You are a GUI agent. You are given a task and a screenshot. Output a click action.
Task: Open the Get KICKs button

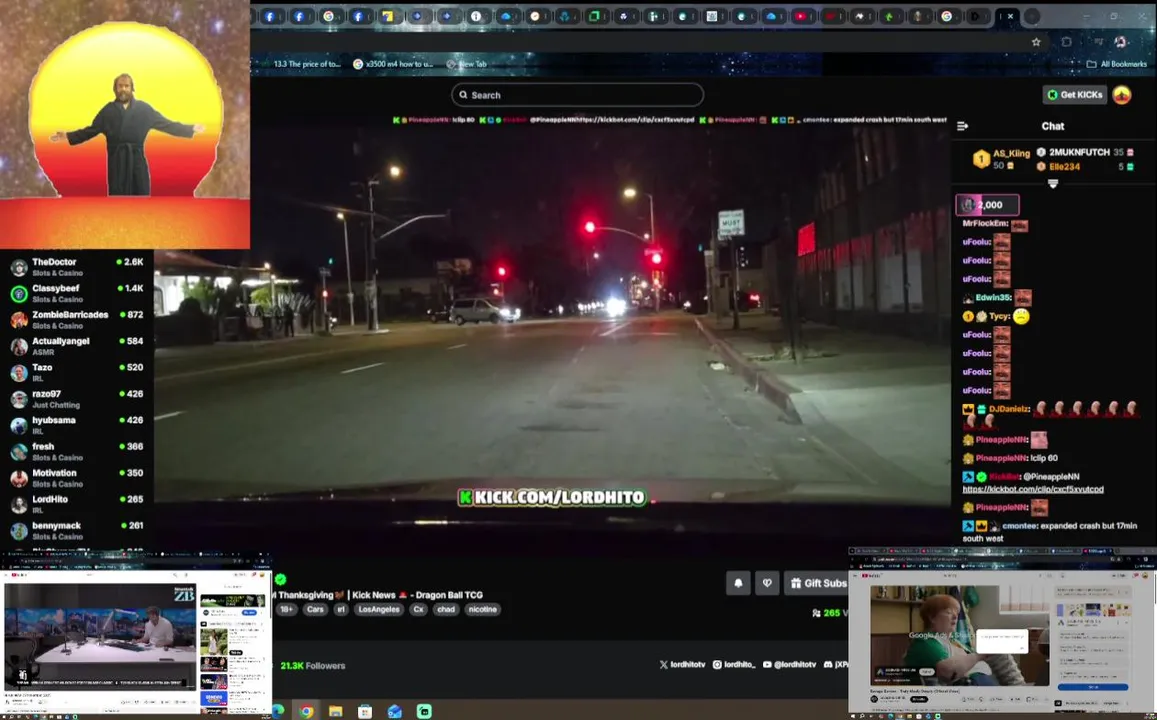(x=1075, y=94)
